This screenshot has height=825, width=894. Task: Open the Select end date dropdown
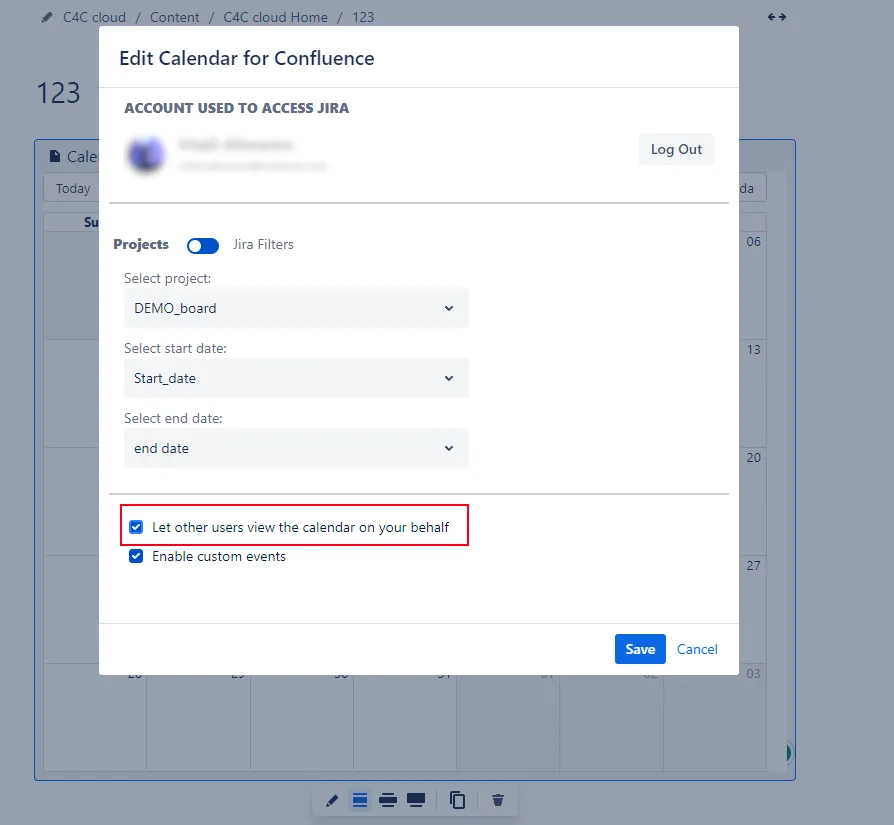coord(296,449)
